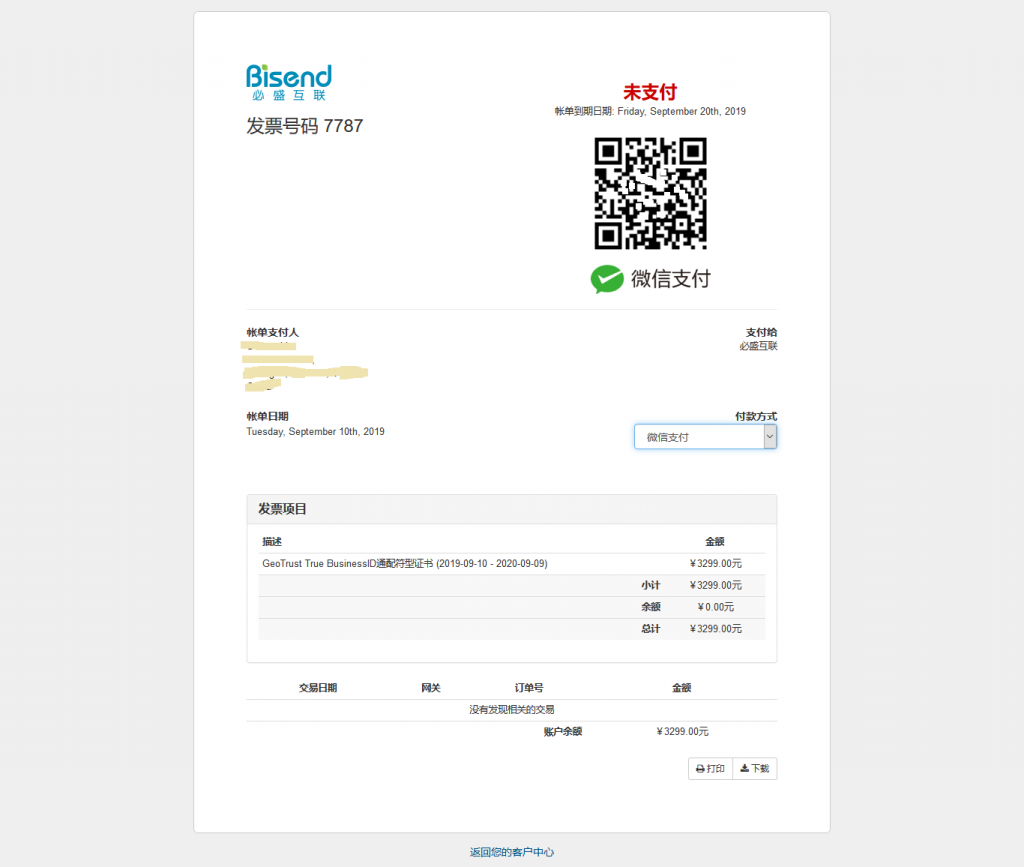Click the ¥0.00元 credit amount

tap(716, 607)
